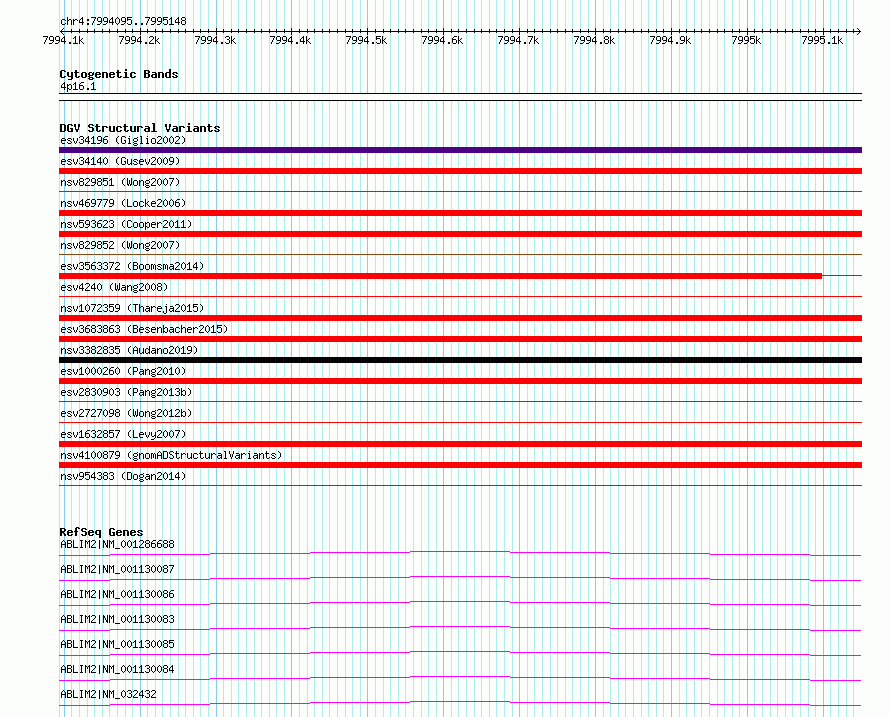
Task: Open variant nsv829852 (Wong2007) label
Action: 120,245
